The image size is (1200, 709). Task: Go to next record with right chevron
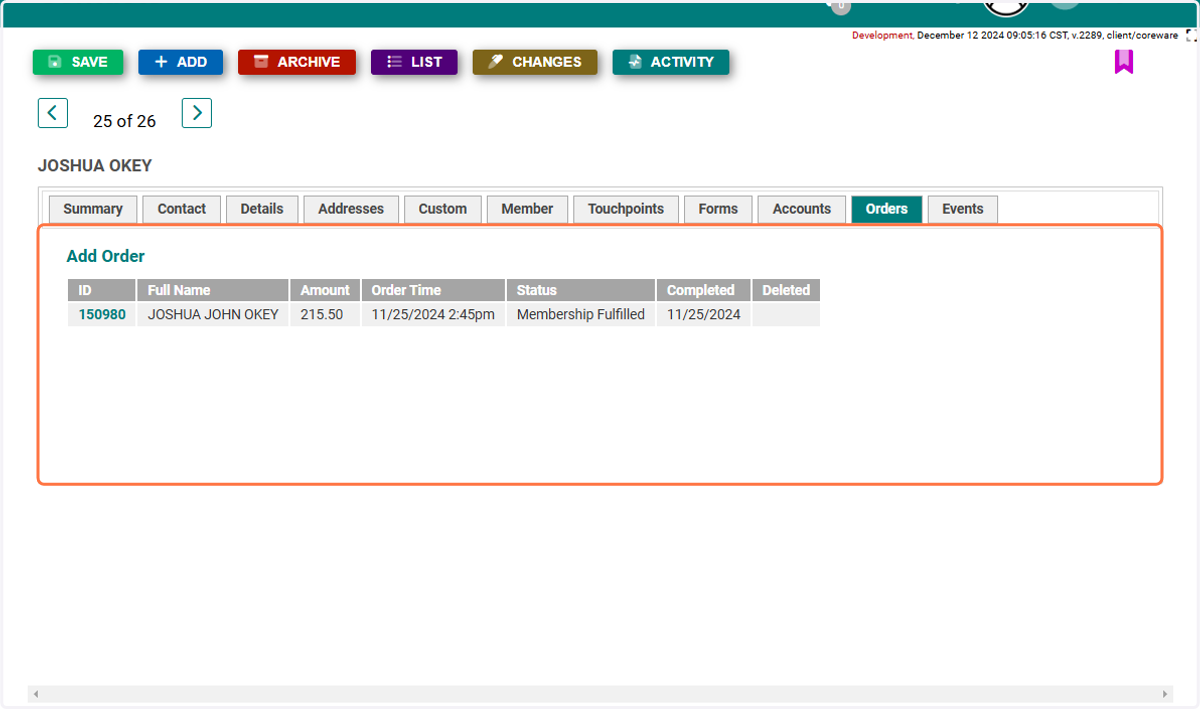click(x=197, y=113)
